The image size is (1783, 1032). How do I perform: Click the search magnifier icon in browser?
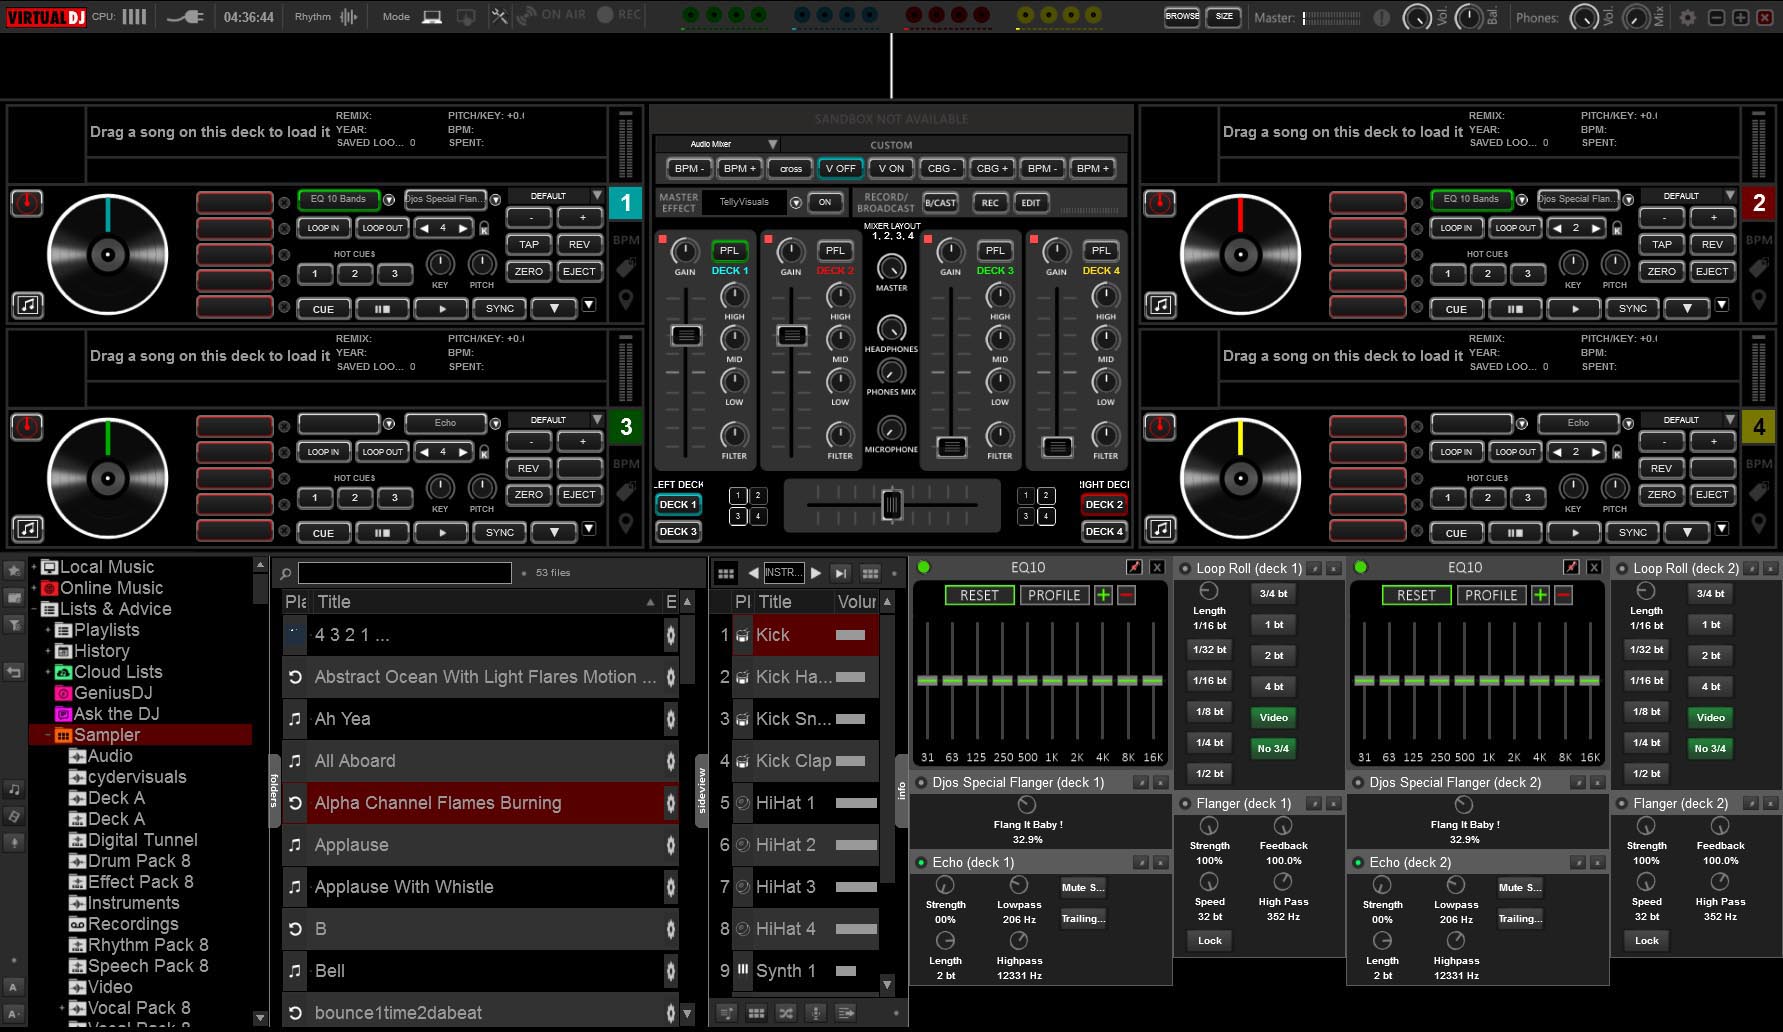[x=286, y=573]
